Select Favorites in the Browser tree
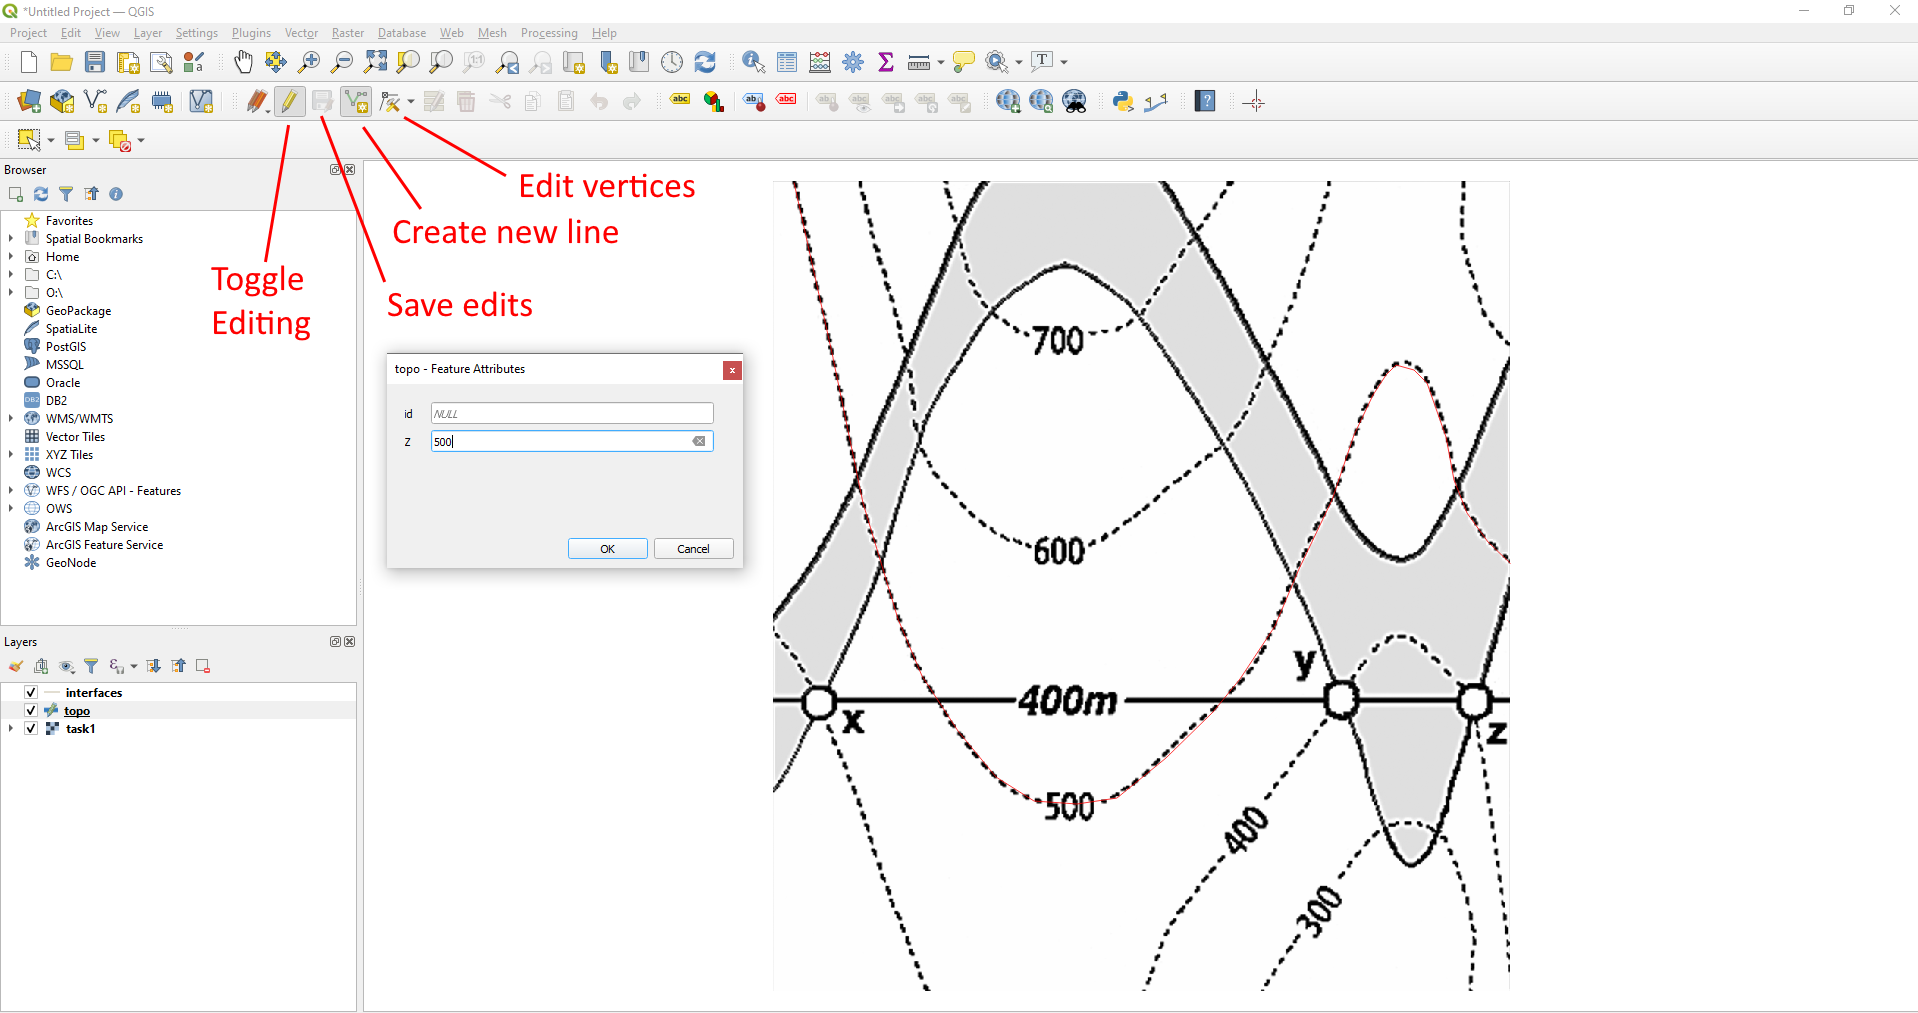Screen dimensions: 1918x1013 (69, 221)
